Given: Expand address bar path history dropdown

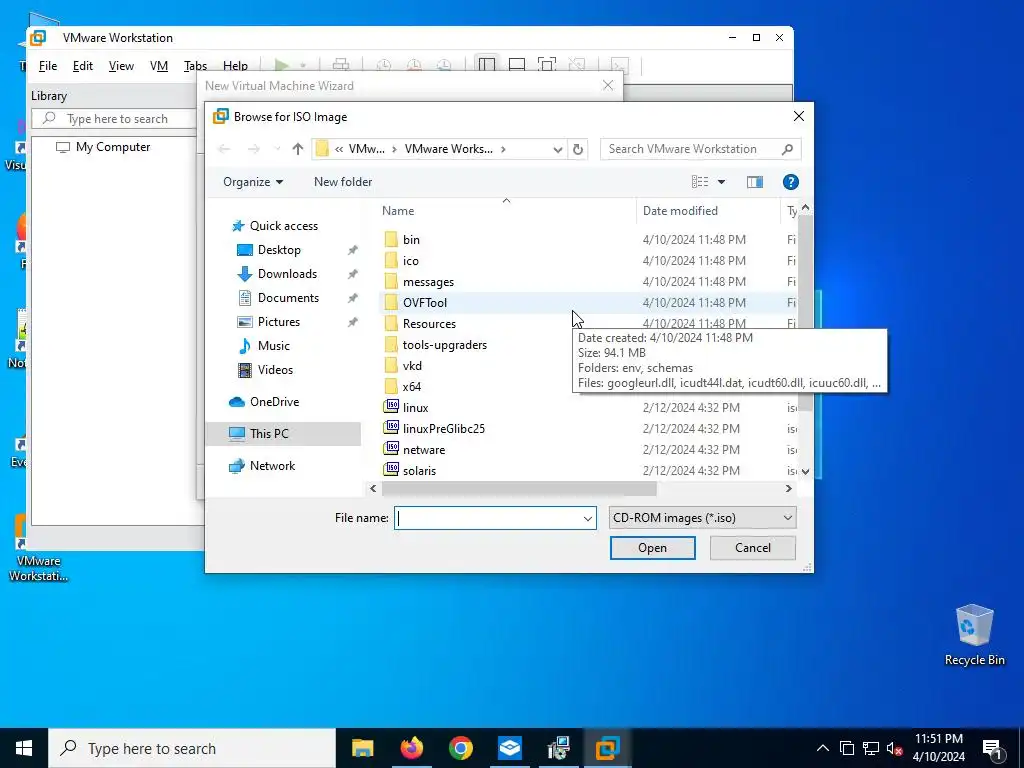Looking at the screenshot, I should pos(557,150).
